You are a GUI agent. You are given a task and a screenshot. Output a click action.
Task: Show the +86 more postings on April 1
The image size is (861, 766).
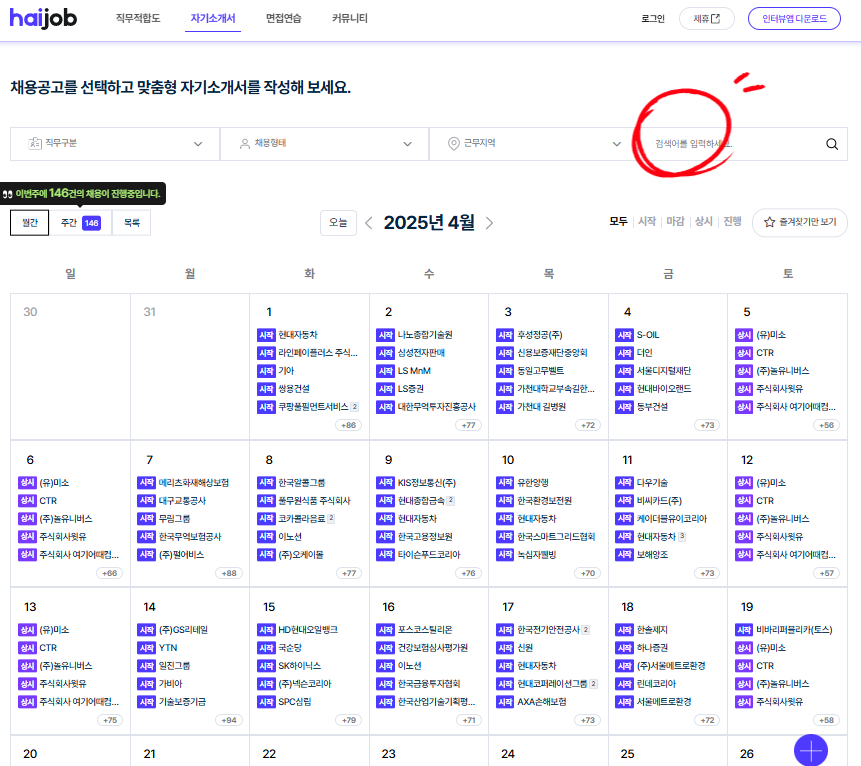pos(349,425)
